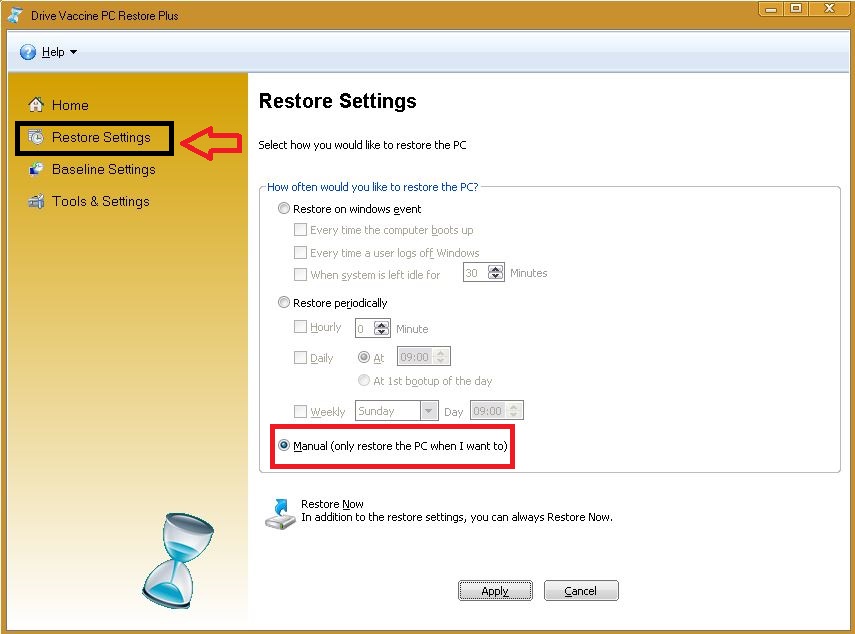Close the Drive Vaccine window
Screen dimensions: 855x634
[x=829, y=9]
